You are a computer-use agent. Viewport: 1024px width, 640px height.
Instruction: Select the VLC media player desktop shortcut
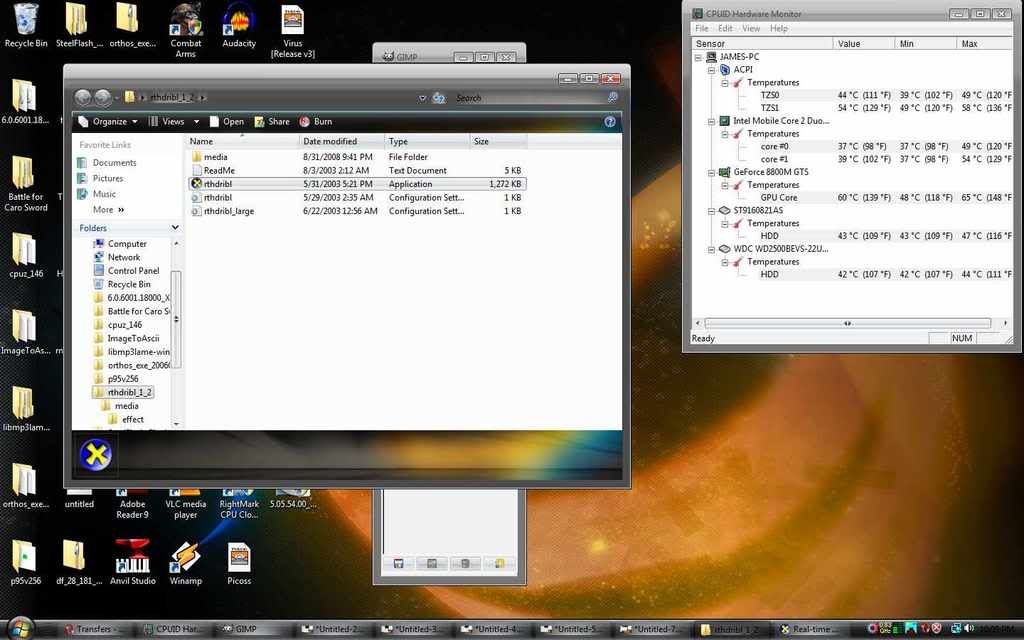click(x=185, y=505)
